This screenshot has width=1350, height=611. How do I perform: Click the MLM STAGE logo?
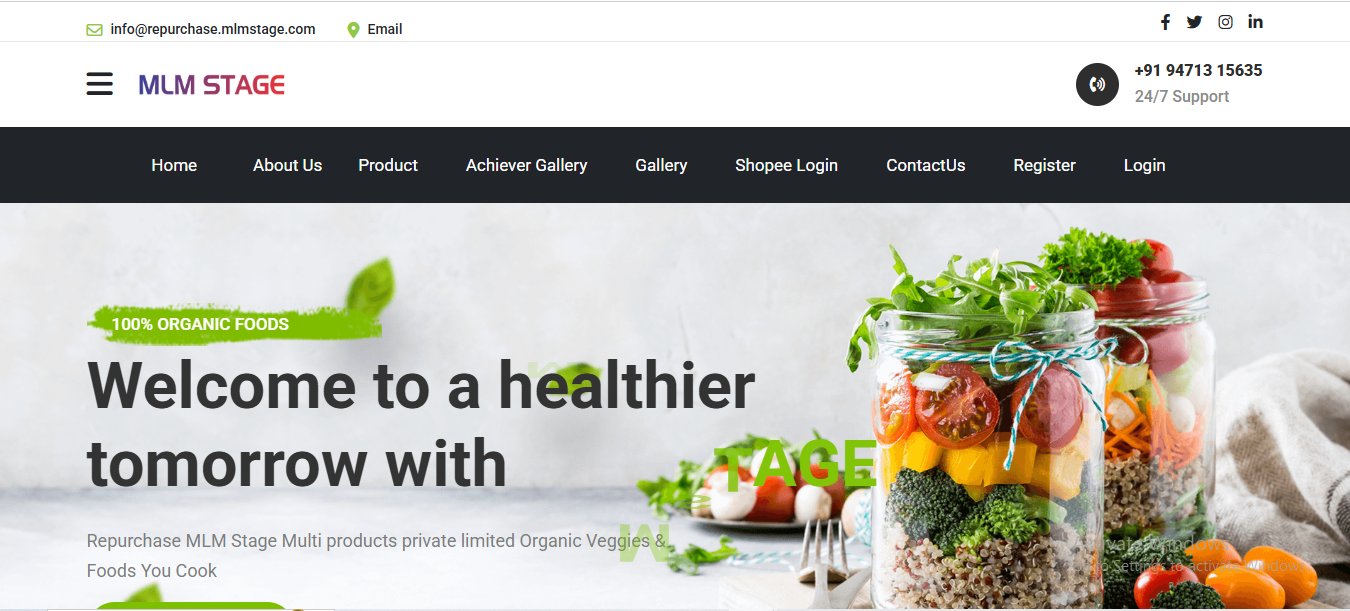pos(212,85)
